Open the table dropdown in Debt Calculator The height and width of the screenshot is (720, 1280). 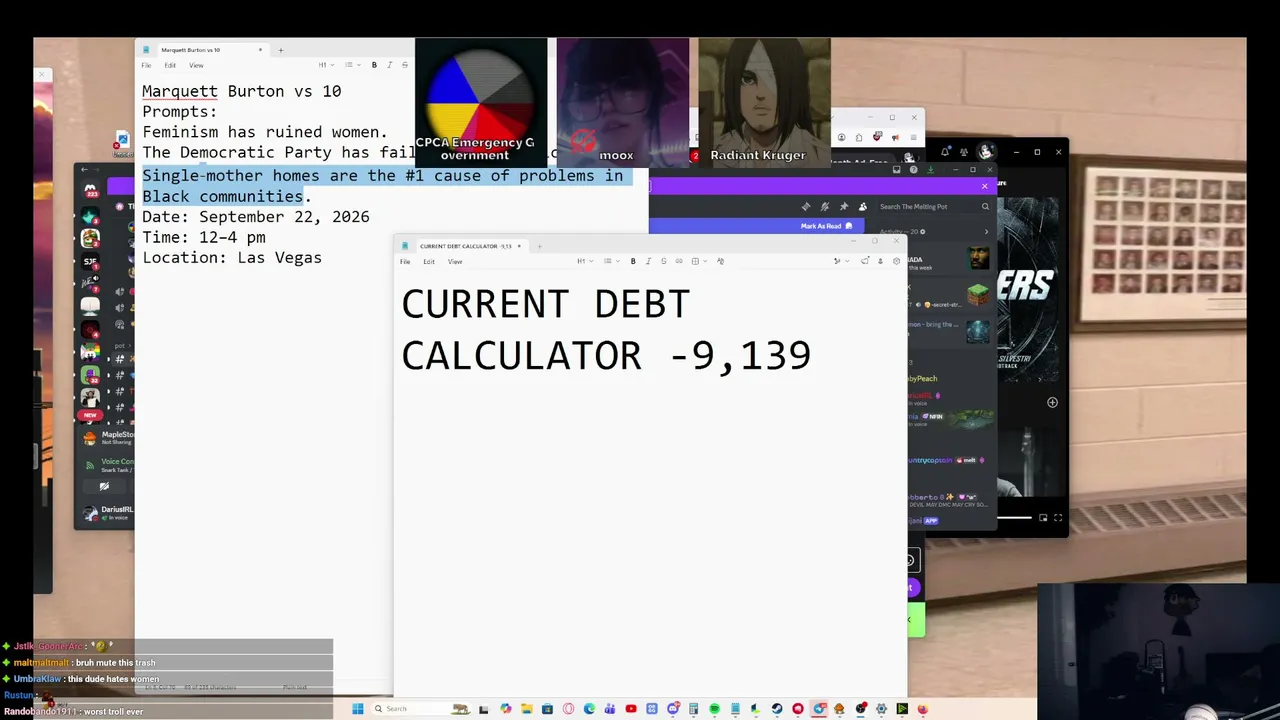697,261
